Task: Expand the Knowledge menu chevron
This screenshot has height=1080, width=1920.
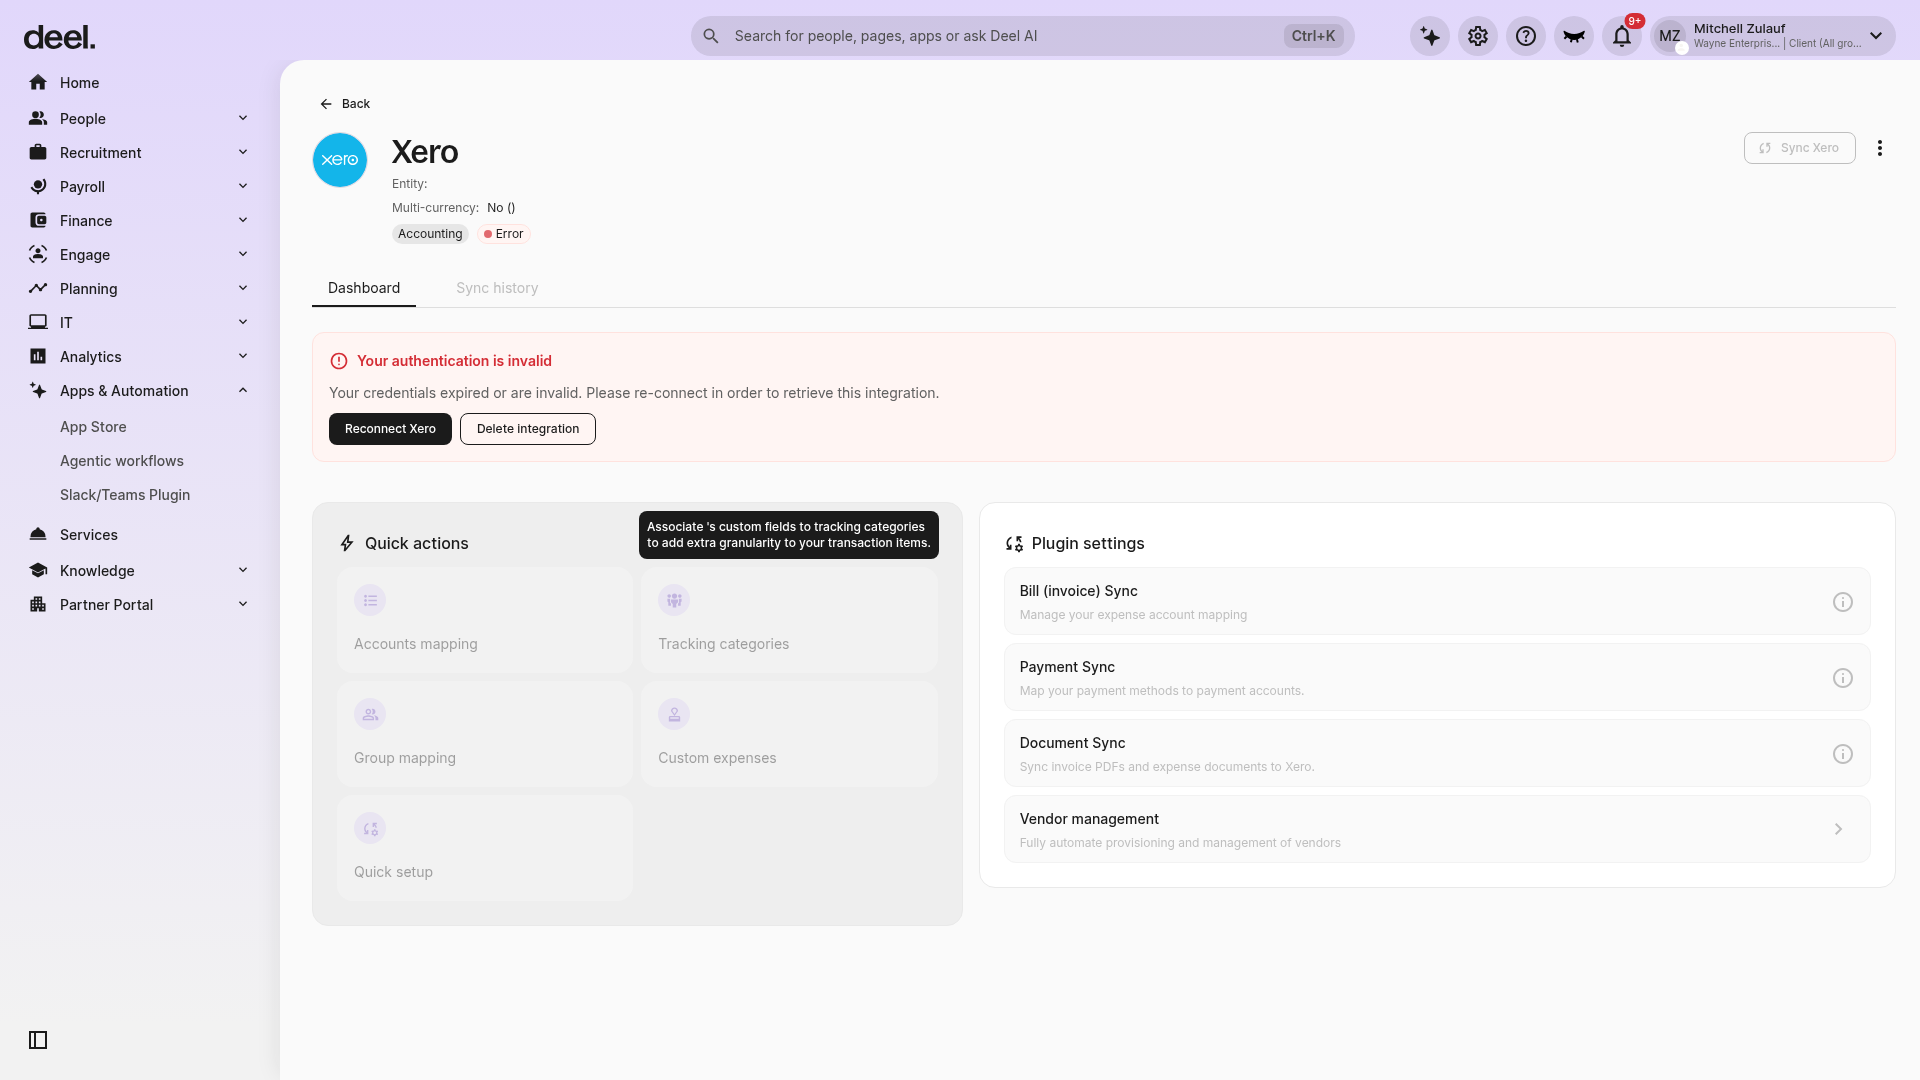Action: pyautogui.click(x=243, y=570)
